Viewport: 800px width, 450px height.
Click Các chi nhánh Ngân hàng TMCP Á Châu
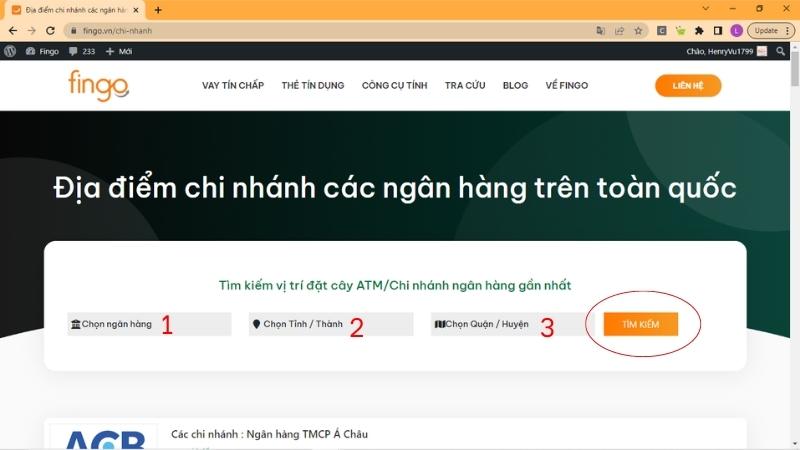point(269,434)
